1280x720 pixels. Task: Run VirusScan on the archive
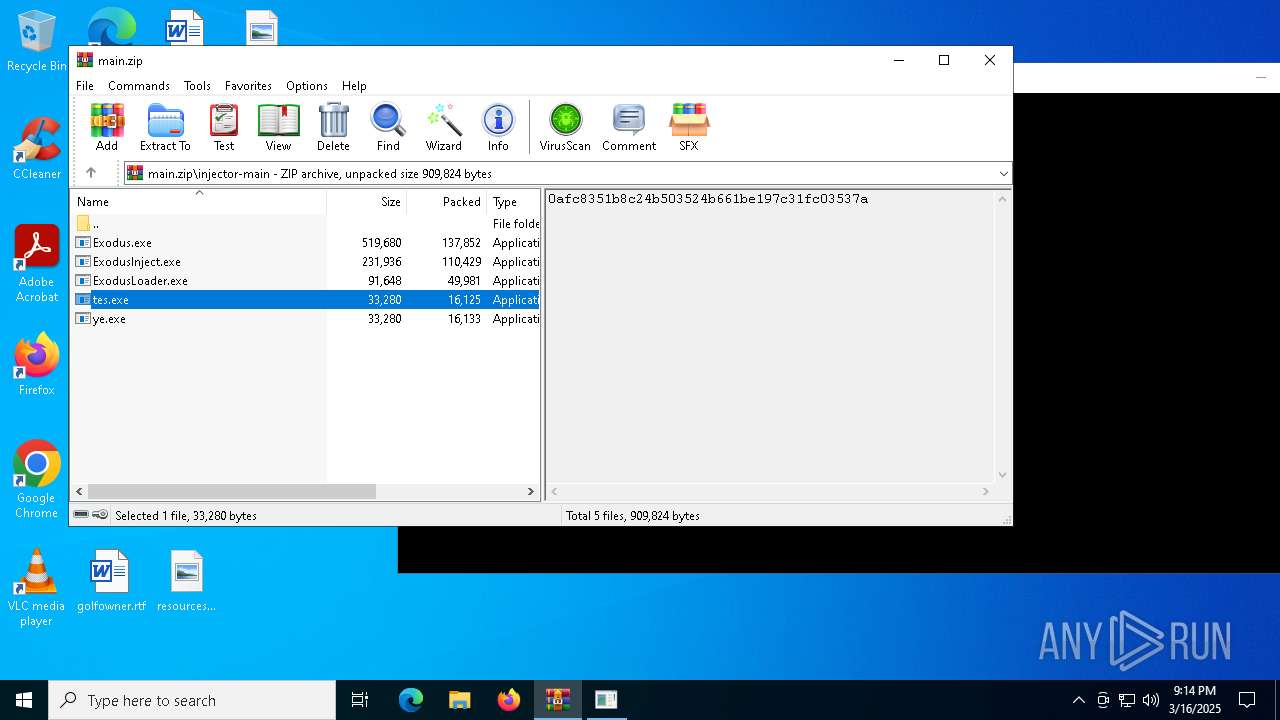point(565,127)
